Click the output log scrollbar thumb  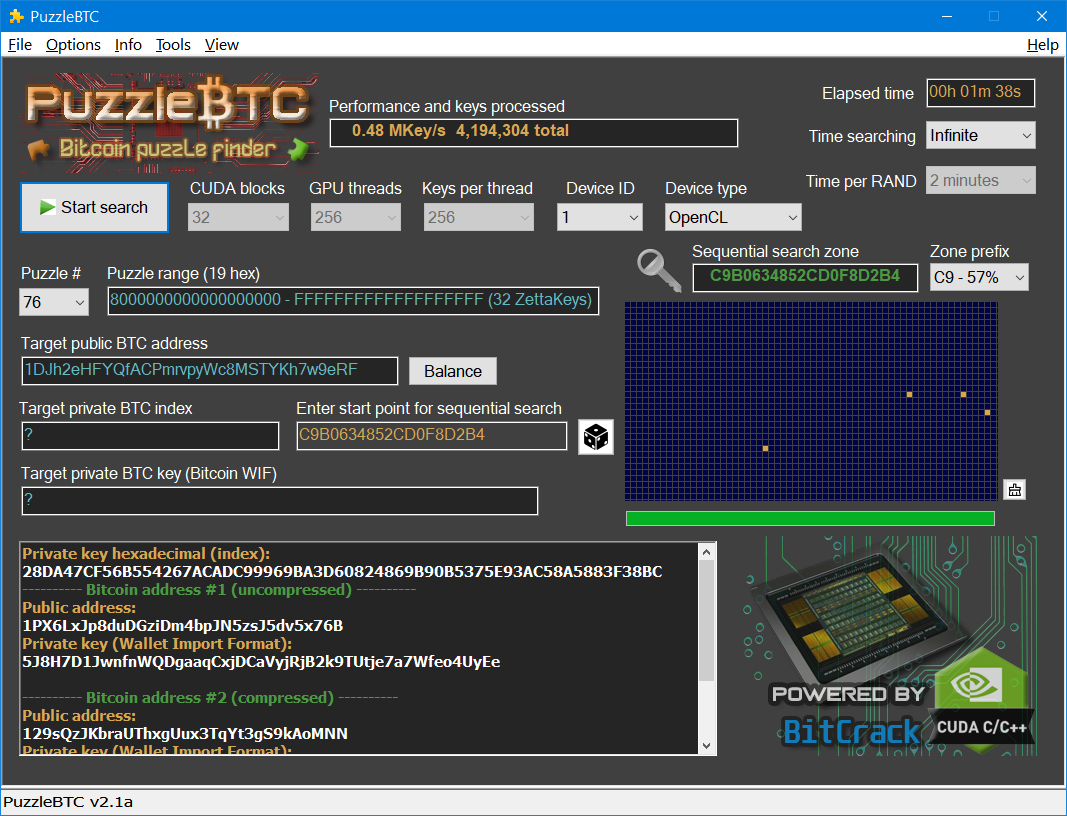(706, 621)
